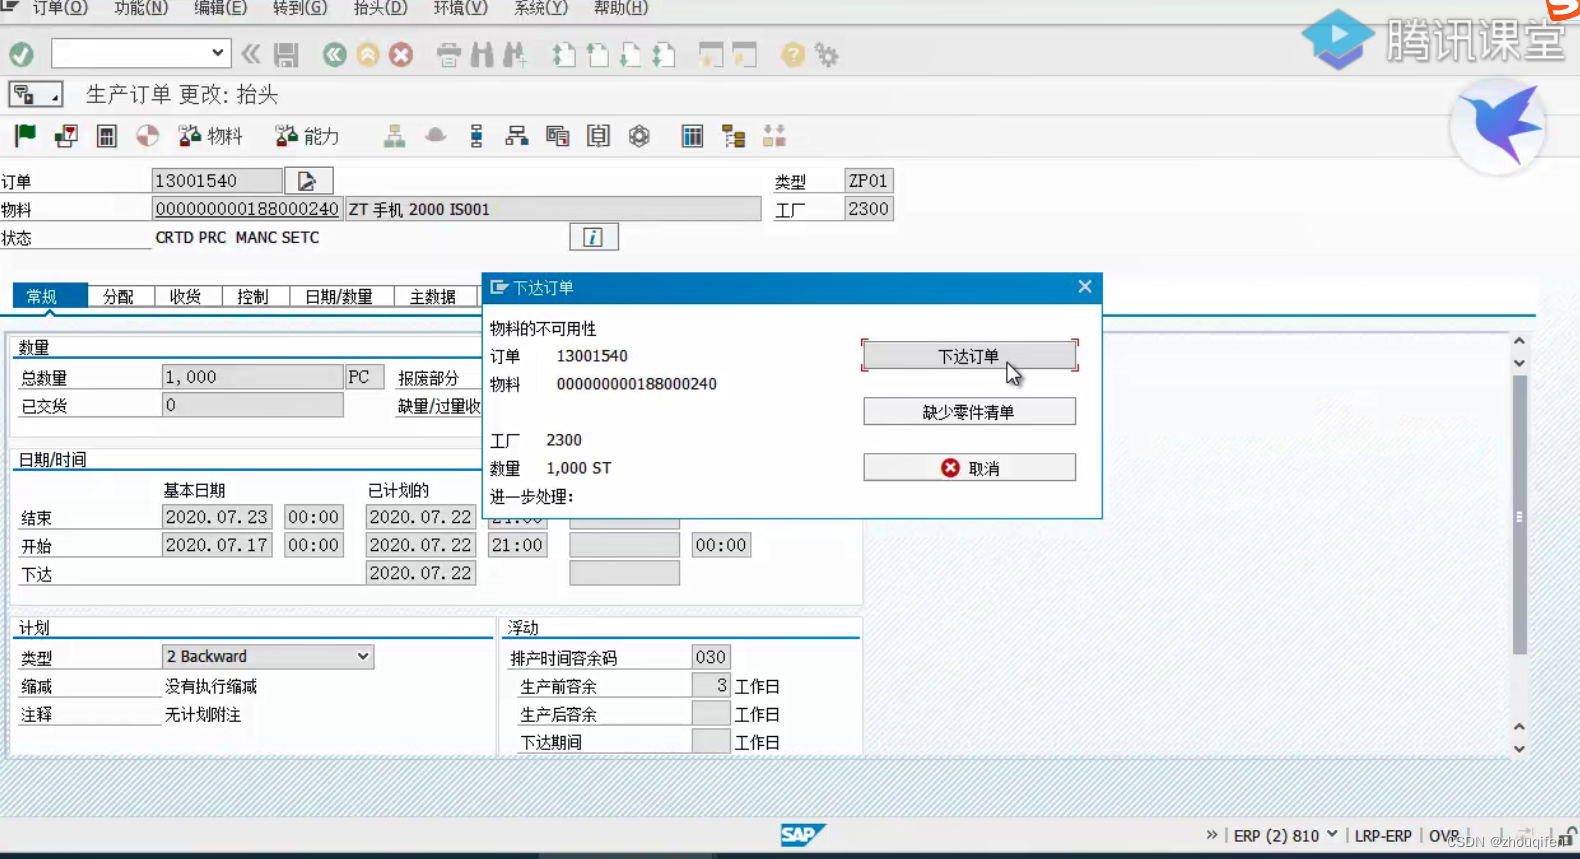Click the yellow Exit icon
This screenshot has width=1580, height=859.
click(x=368, y=54)
